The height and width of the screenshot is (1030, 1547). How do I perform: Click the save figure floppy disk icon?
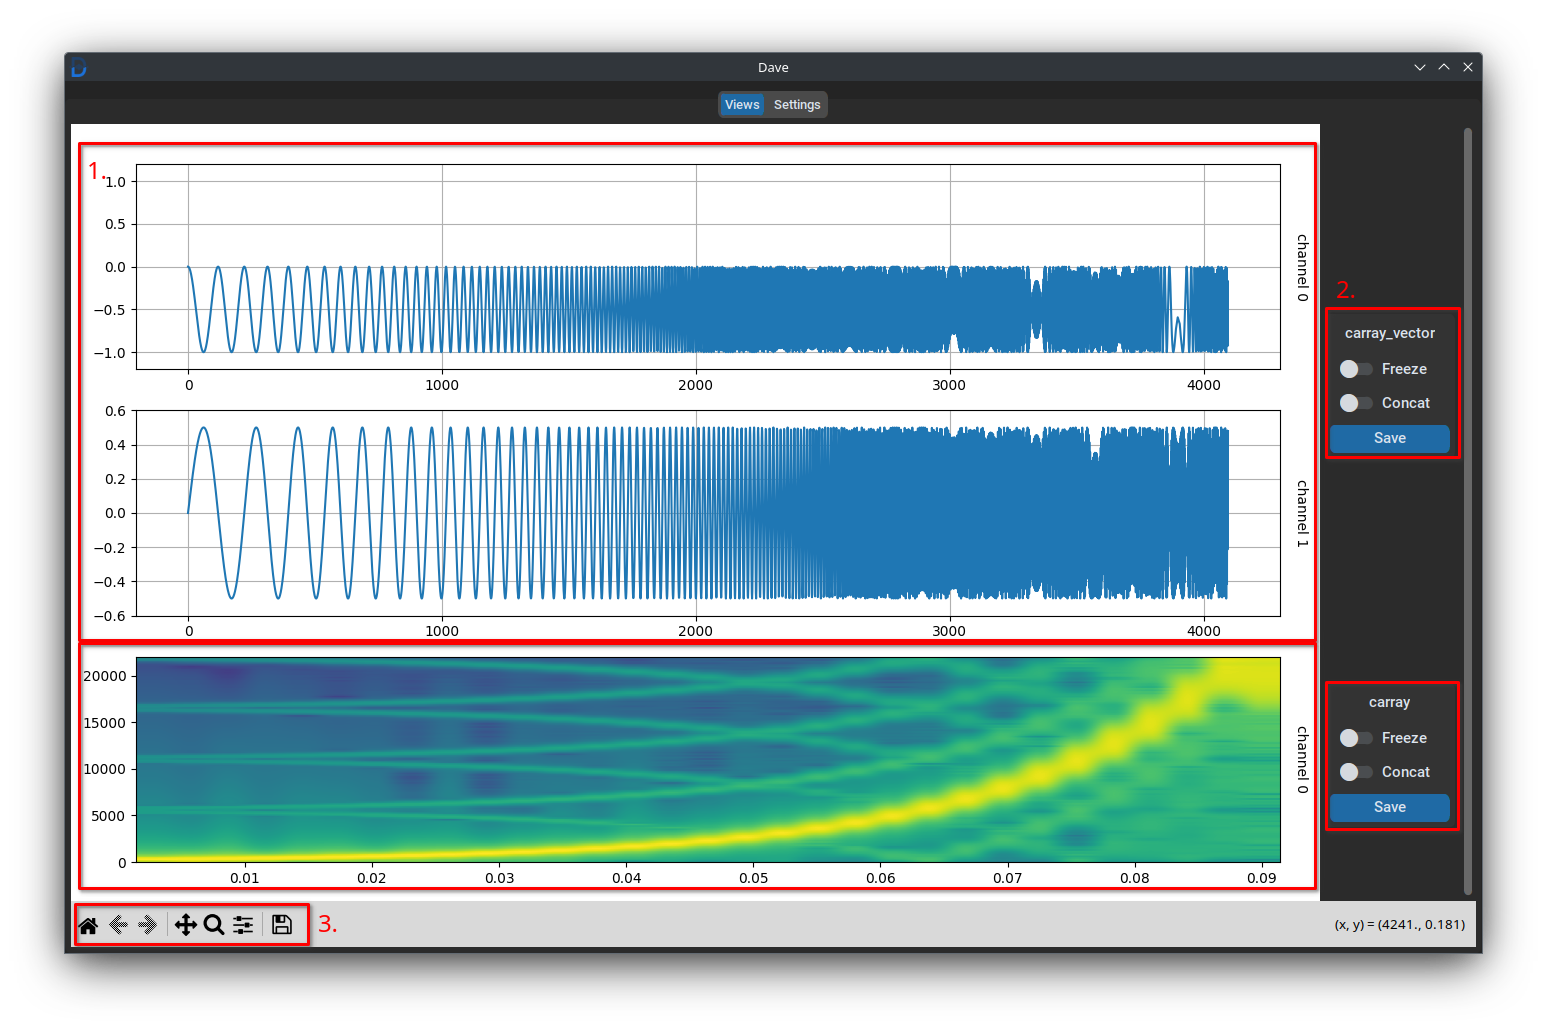[x=282, y=925]
